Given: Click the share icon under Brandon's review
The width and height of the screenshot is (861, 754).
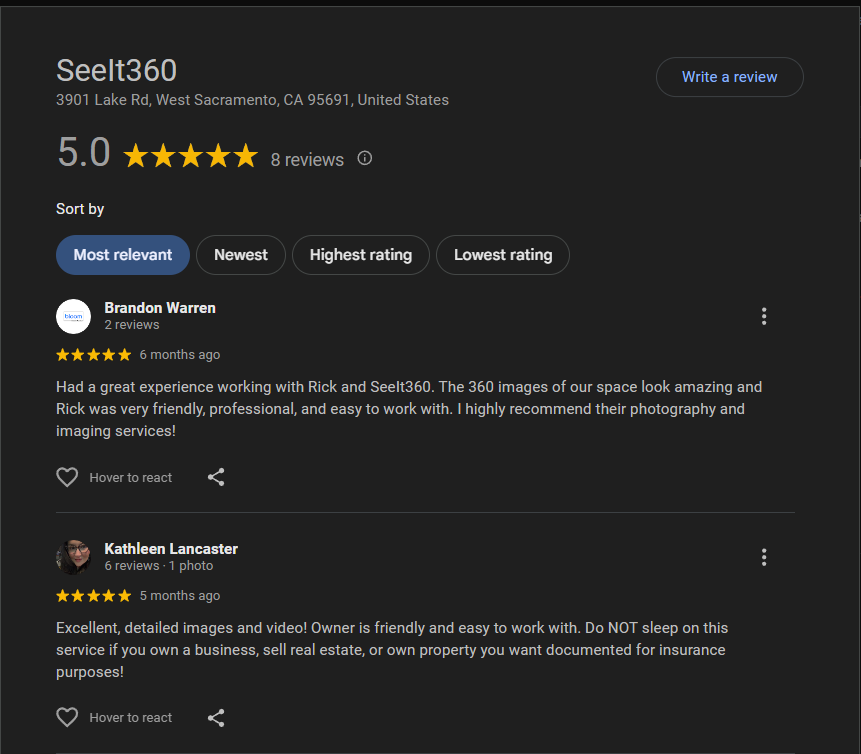Looking at the screenshot, I should (216, 477).
